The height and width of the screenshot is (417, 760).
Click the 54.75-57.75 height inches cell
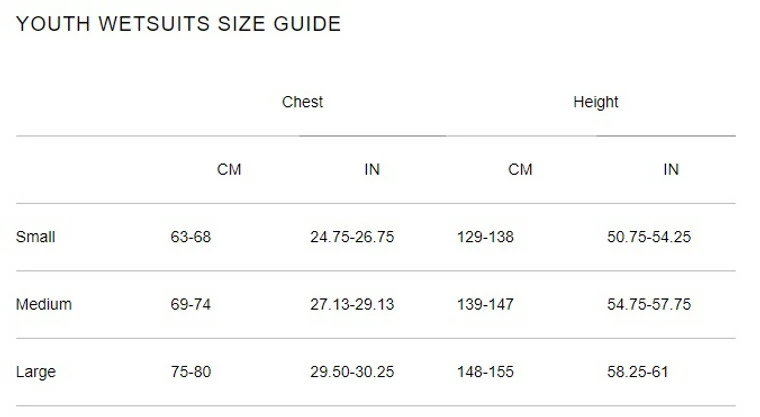(x=649, y=304)
